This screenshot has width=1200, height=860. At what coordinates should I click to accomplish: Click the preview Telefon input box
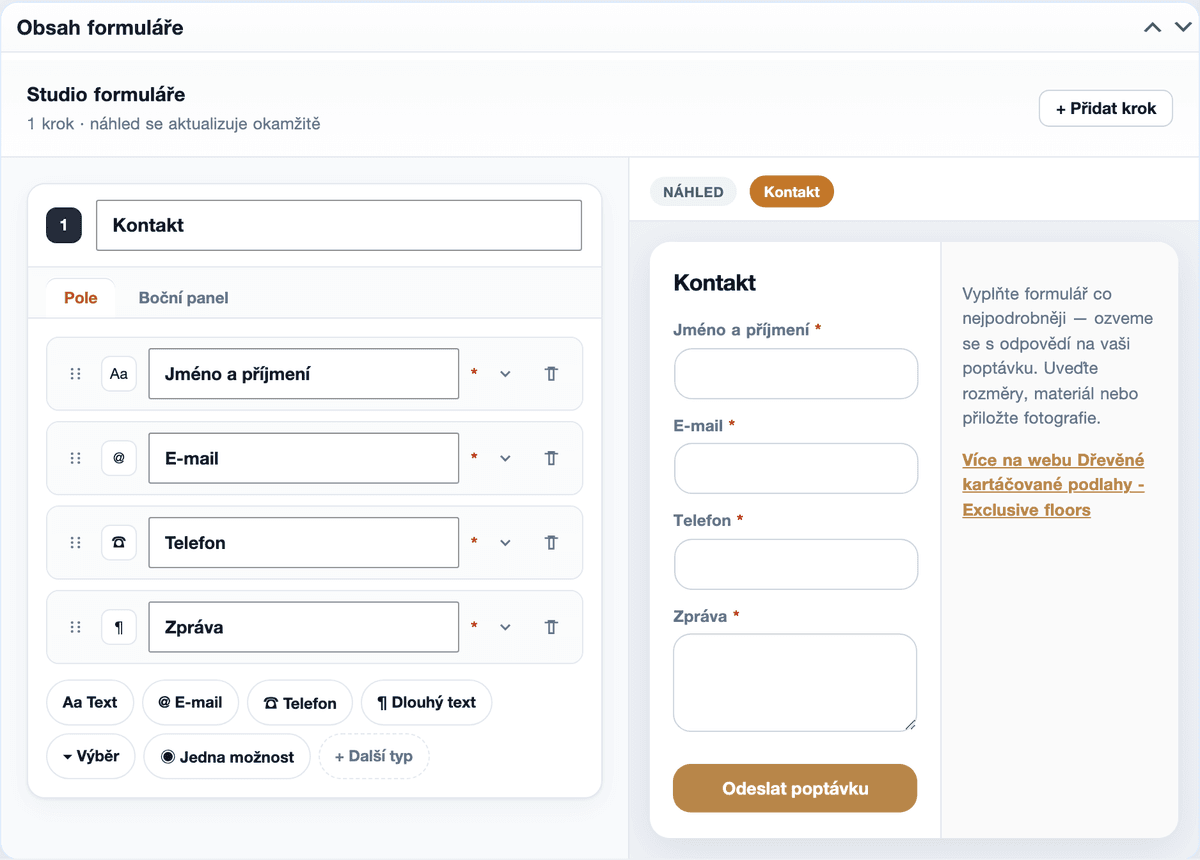[796, 565]
